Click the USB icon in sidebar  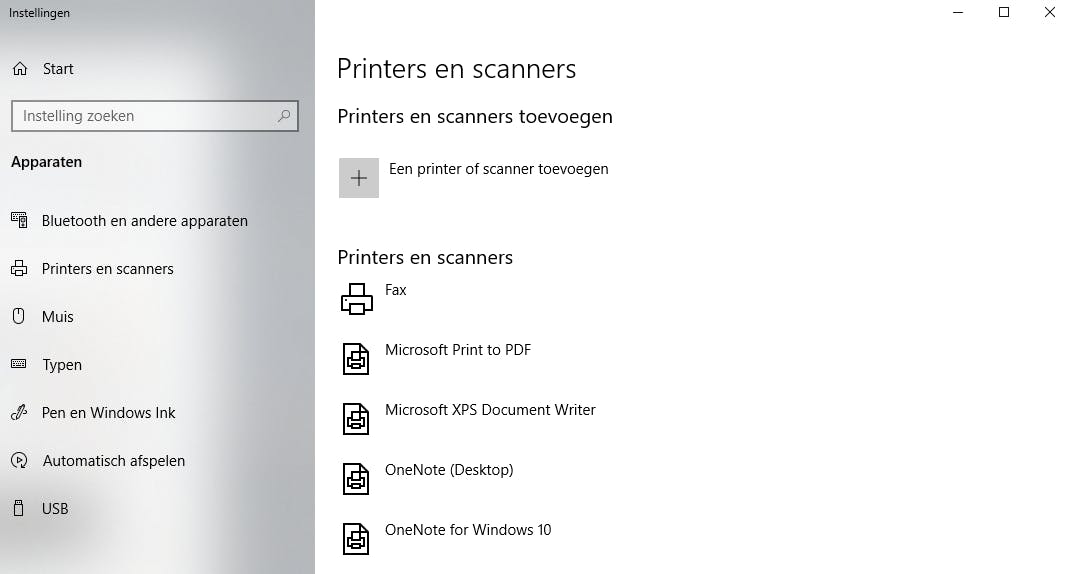coord(19,509)
